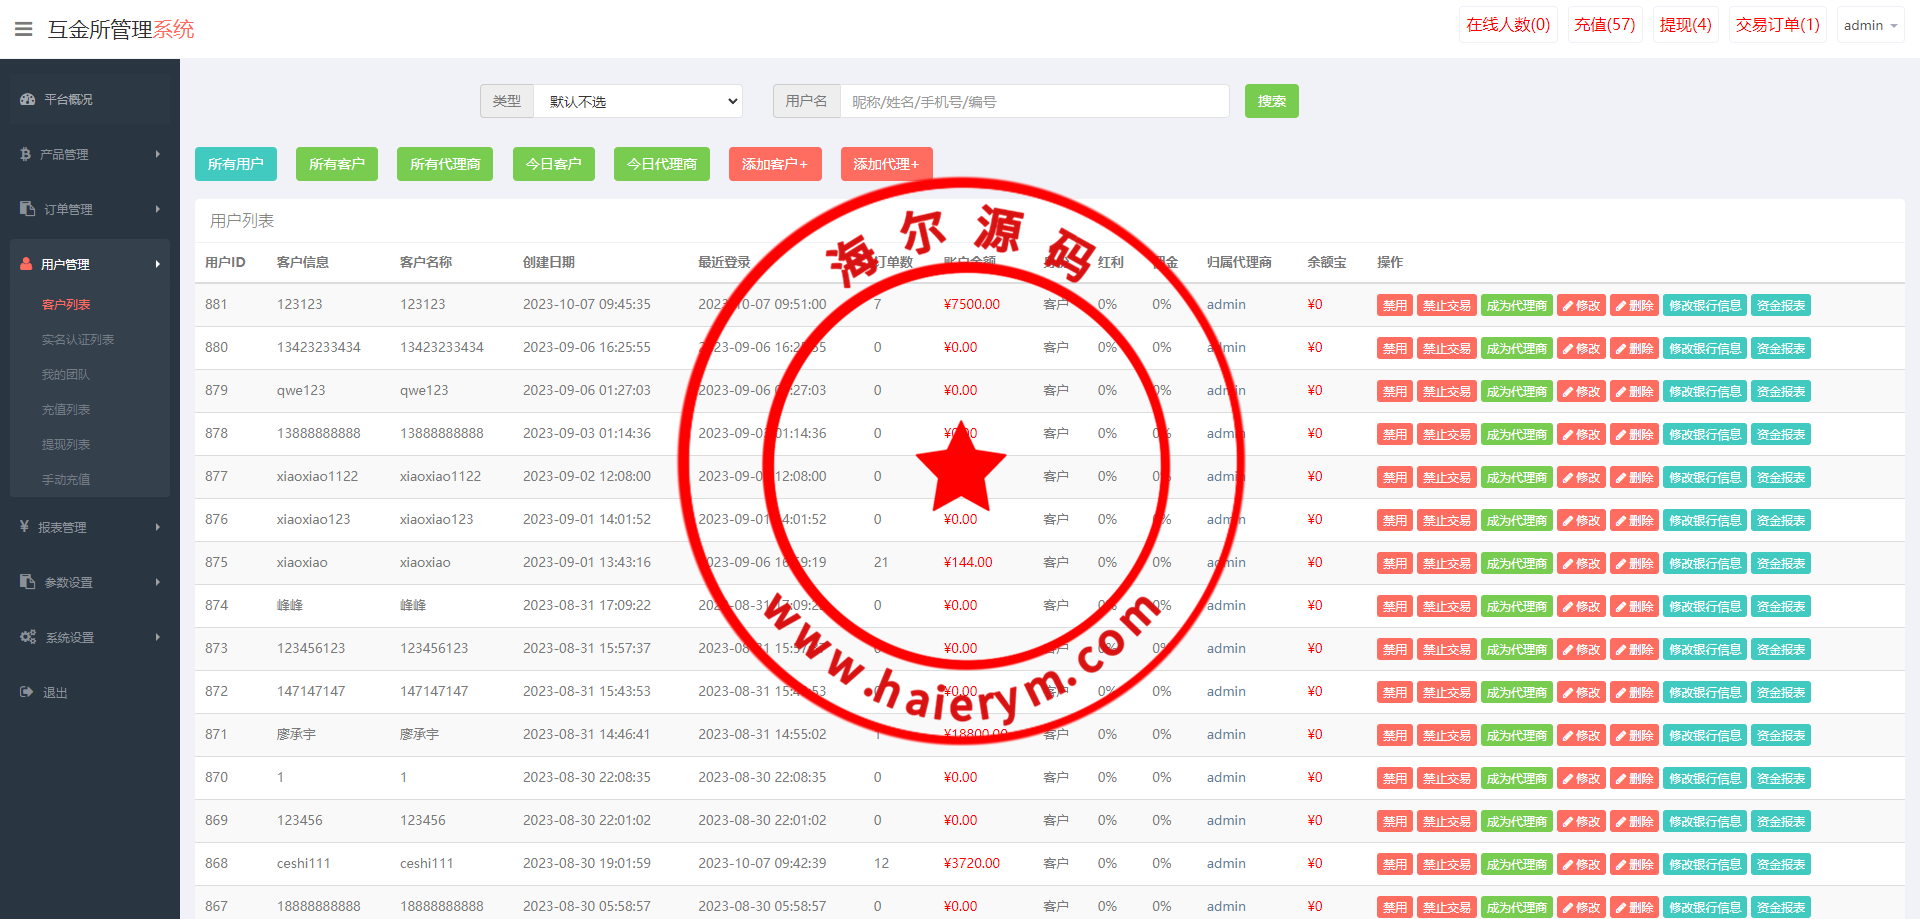Viewport: 1920px width, 919px height.
Task: Open 充值(57) notification link
Action: click(1604, 25)
